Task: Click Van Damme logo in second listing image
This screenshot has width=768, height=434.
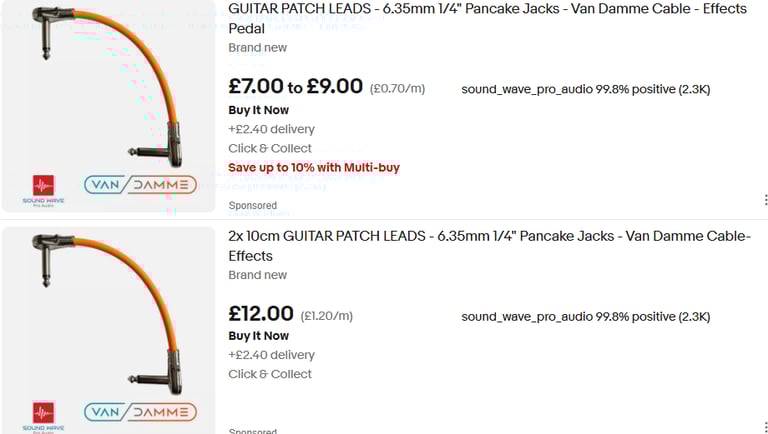Action: 140,411
